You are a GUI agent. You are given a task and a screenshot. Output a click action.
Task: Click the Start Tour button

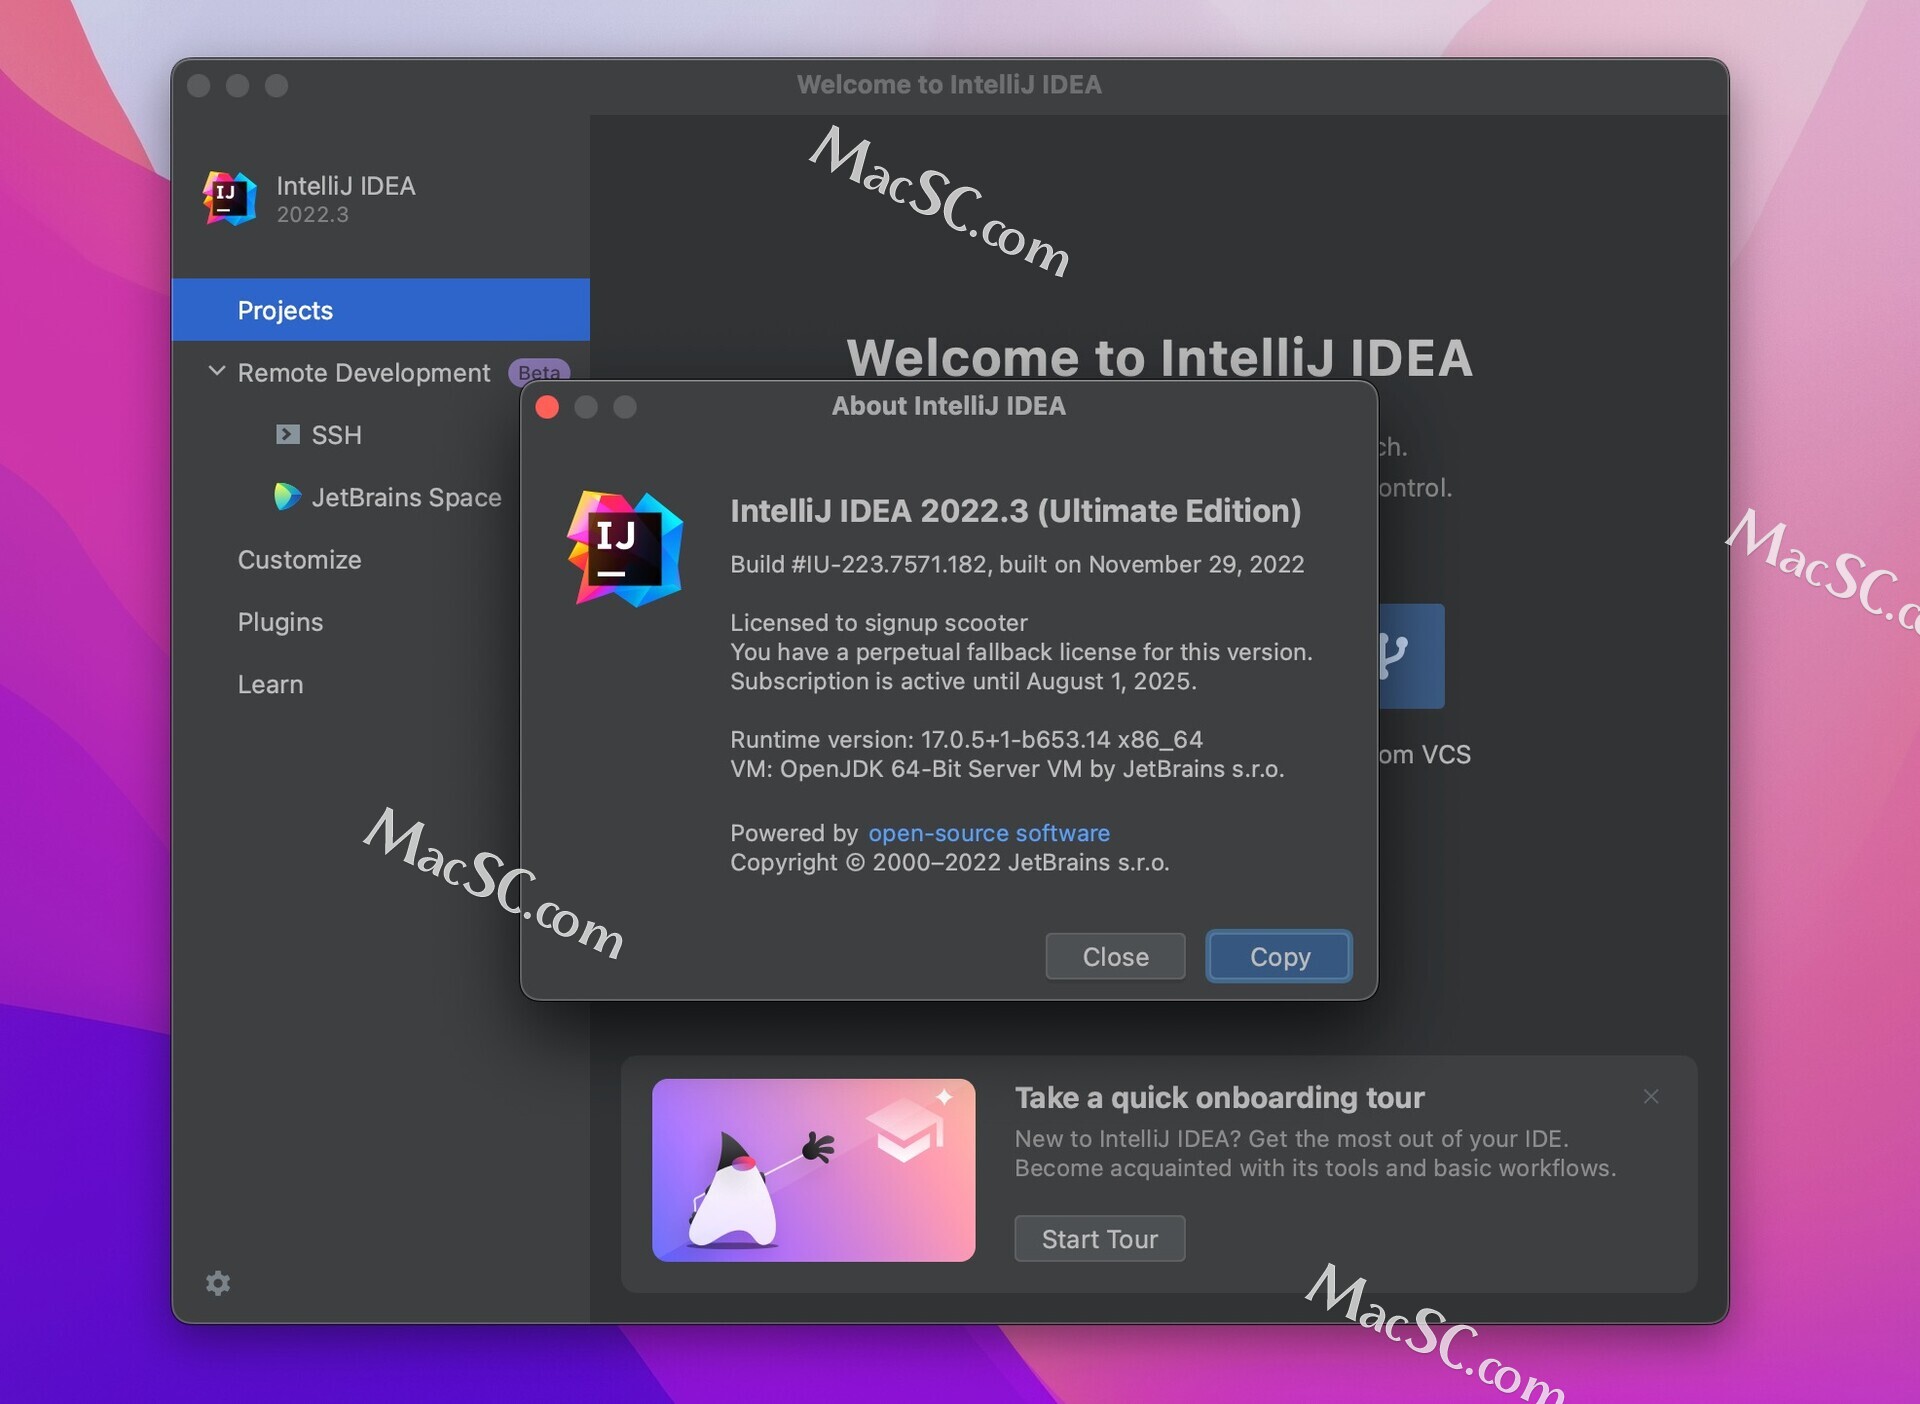point(1099,1239)
